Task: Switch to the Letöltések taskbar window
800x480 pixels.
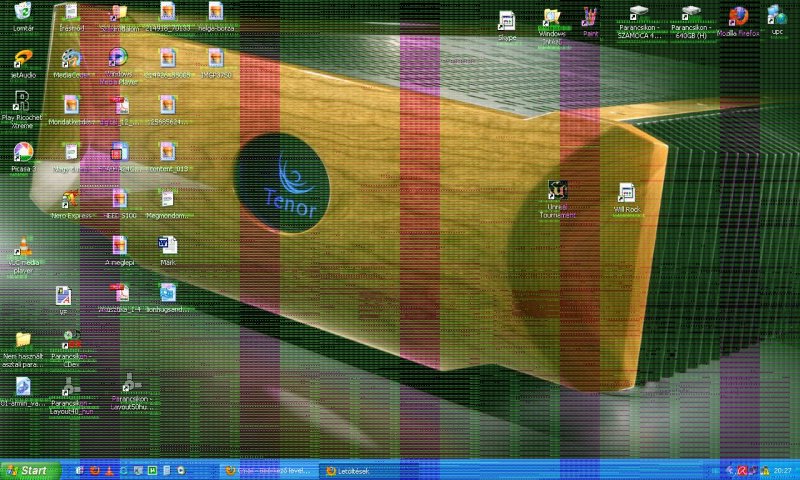Action: pyautogui.click(x=366, y=471)
